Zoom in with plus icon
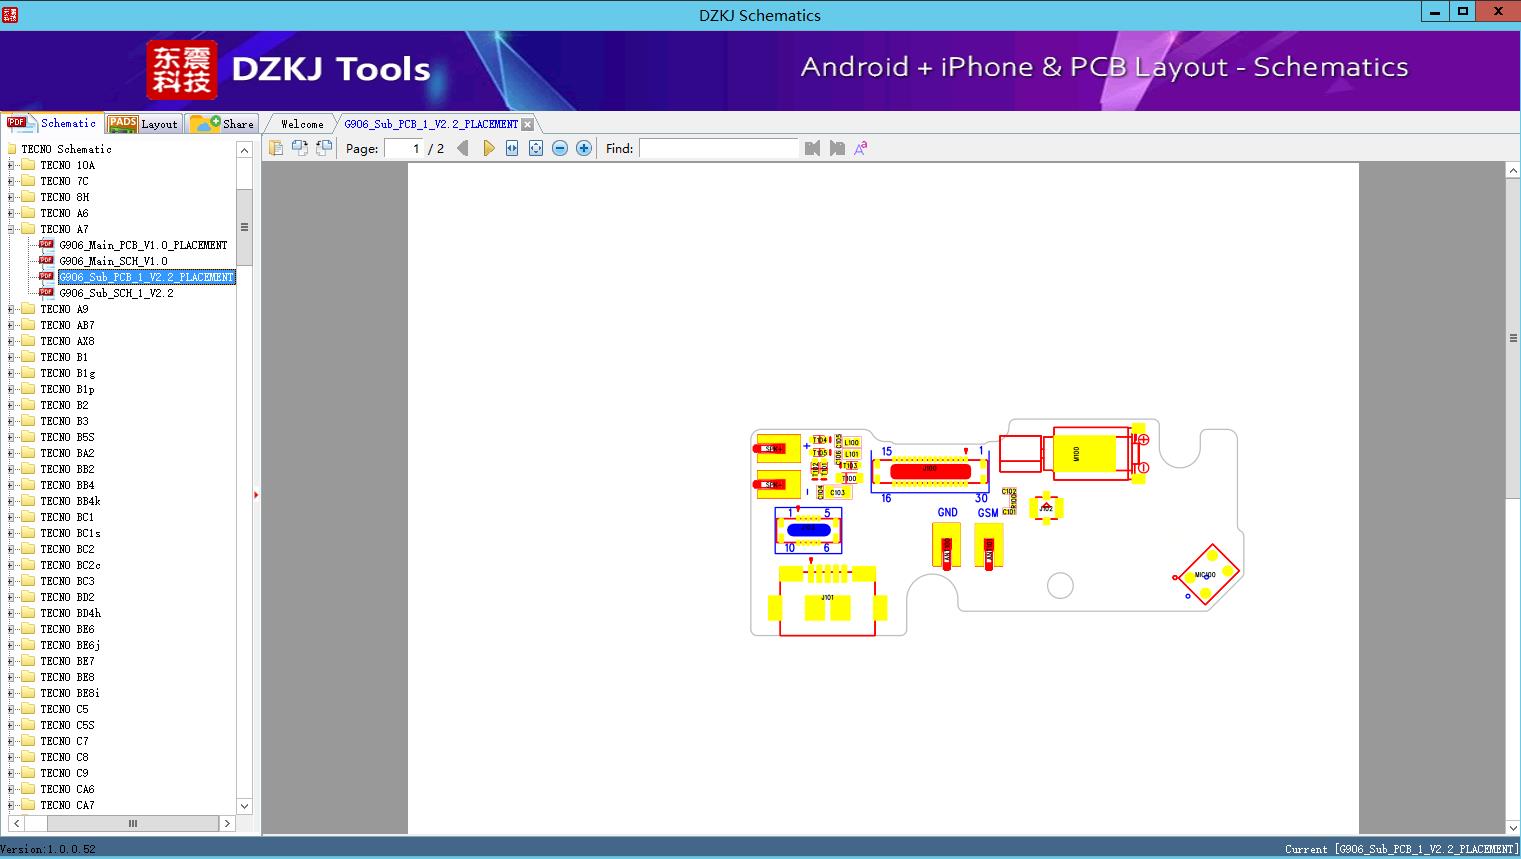Screen dimensions: 1521x859 point(584,148)
